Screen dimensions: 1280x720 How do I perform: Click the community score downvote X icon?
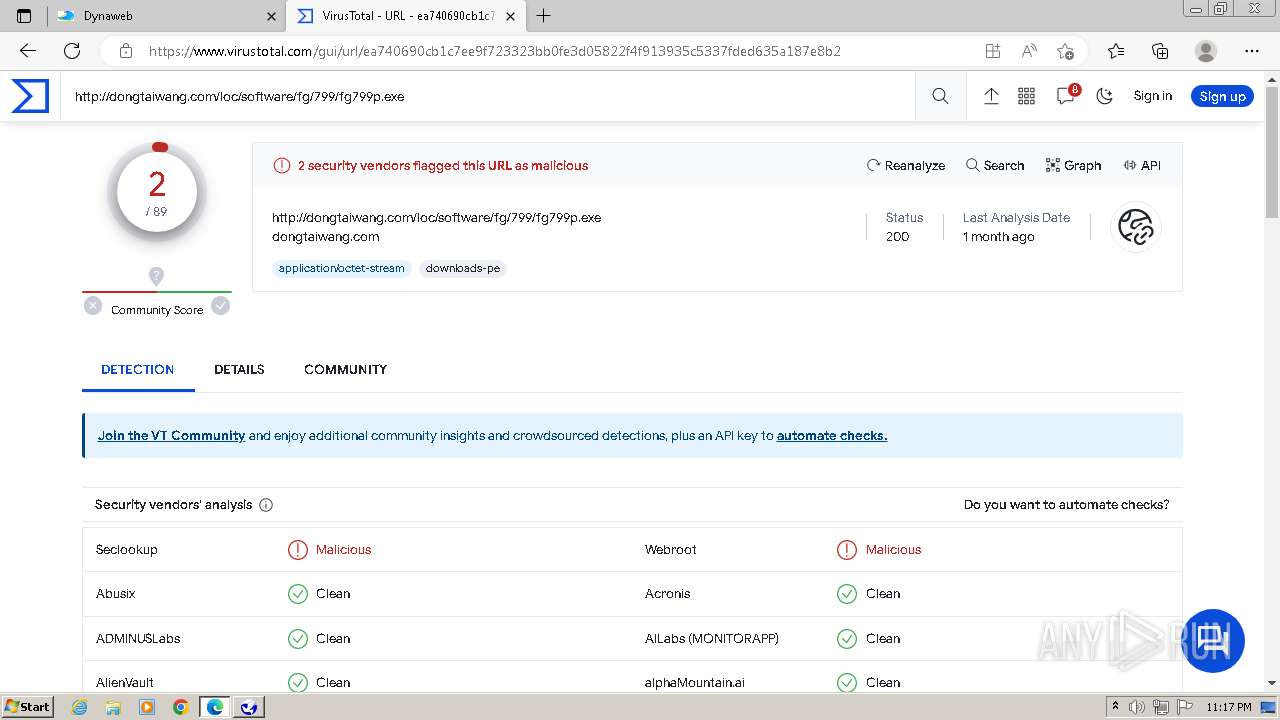pyautogui.click(x=93, y=306)
